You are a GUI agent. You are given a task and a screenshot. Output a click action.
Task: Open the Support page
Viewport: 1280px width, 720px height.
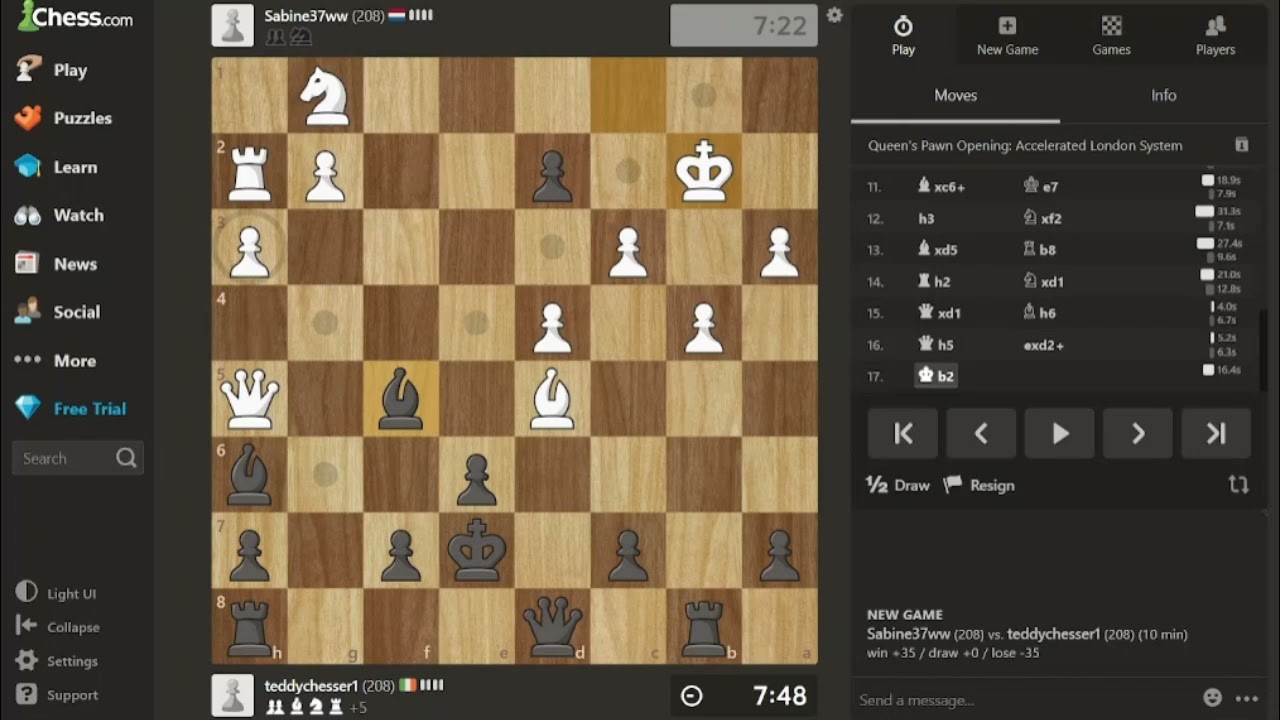[56, 695]
